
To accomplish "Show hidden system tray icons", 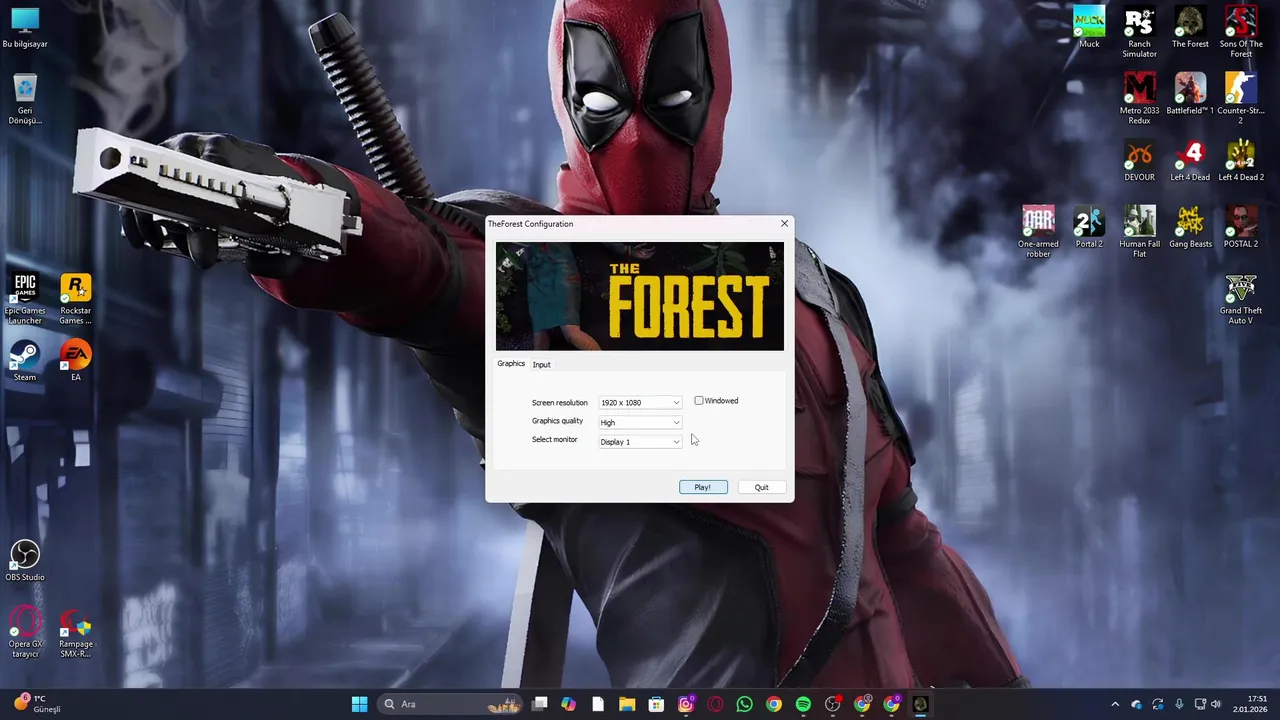I will pos(1115,704).
